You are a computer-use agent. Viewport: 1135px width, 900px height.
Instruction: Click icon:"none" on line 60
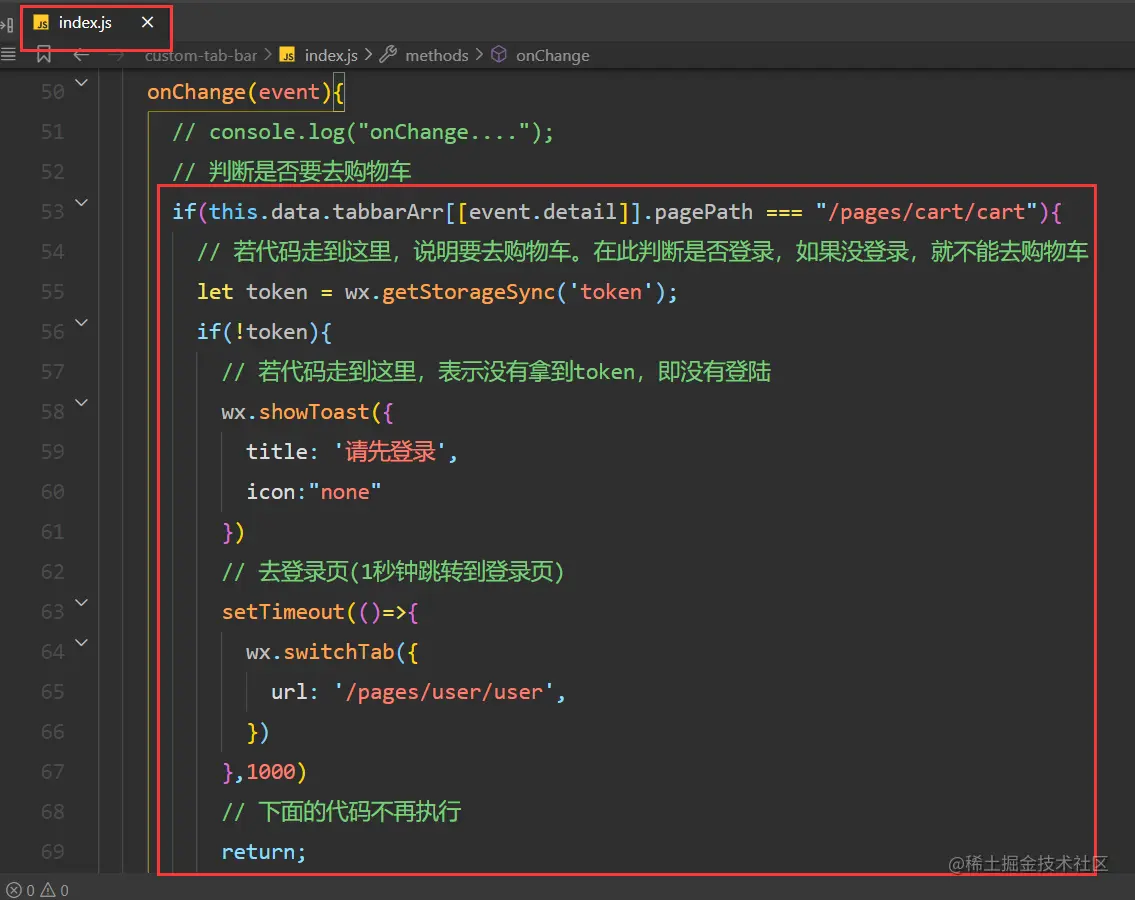point(313,492)
